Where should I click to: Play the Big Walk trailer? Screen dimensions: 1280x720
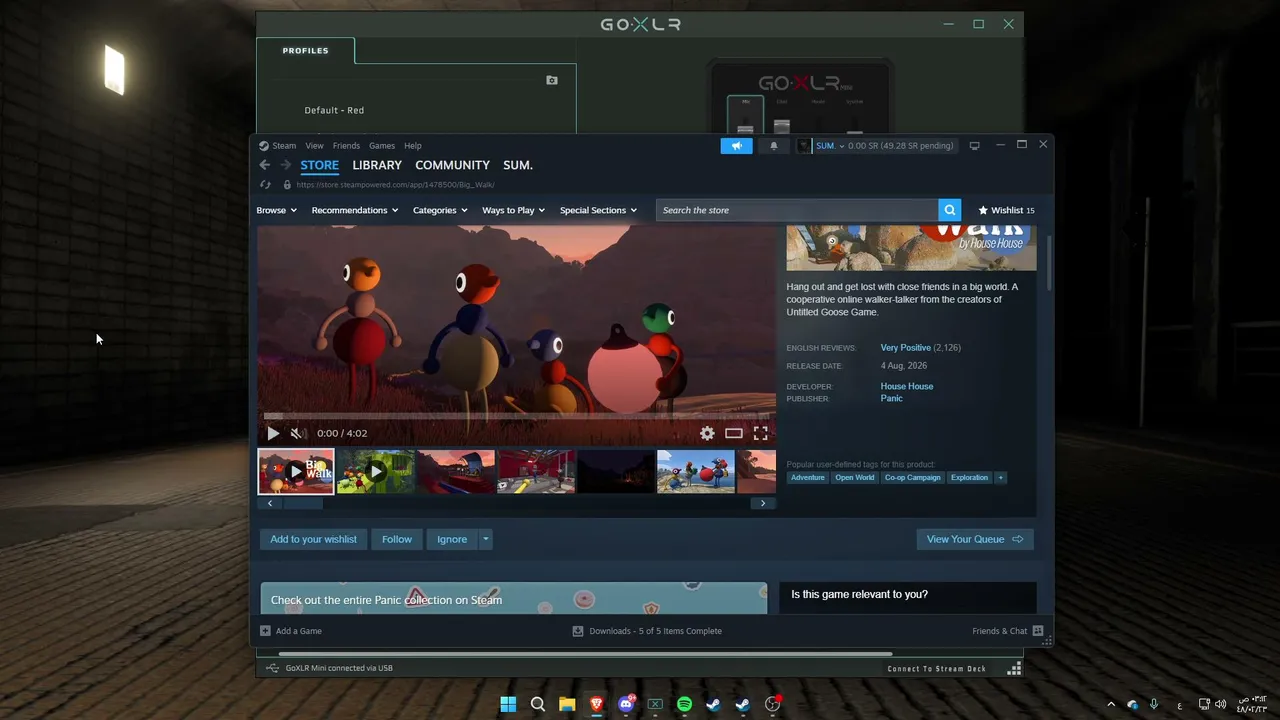[x=273, y=433]
